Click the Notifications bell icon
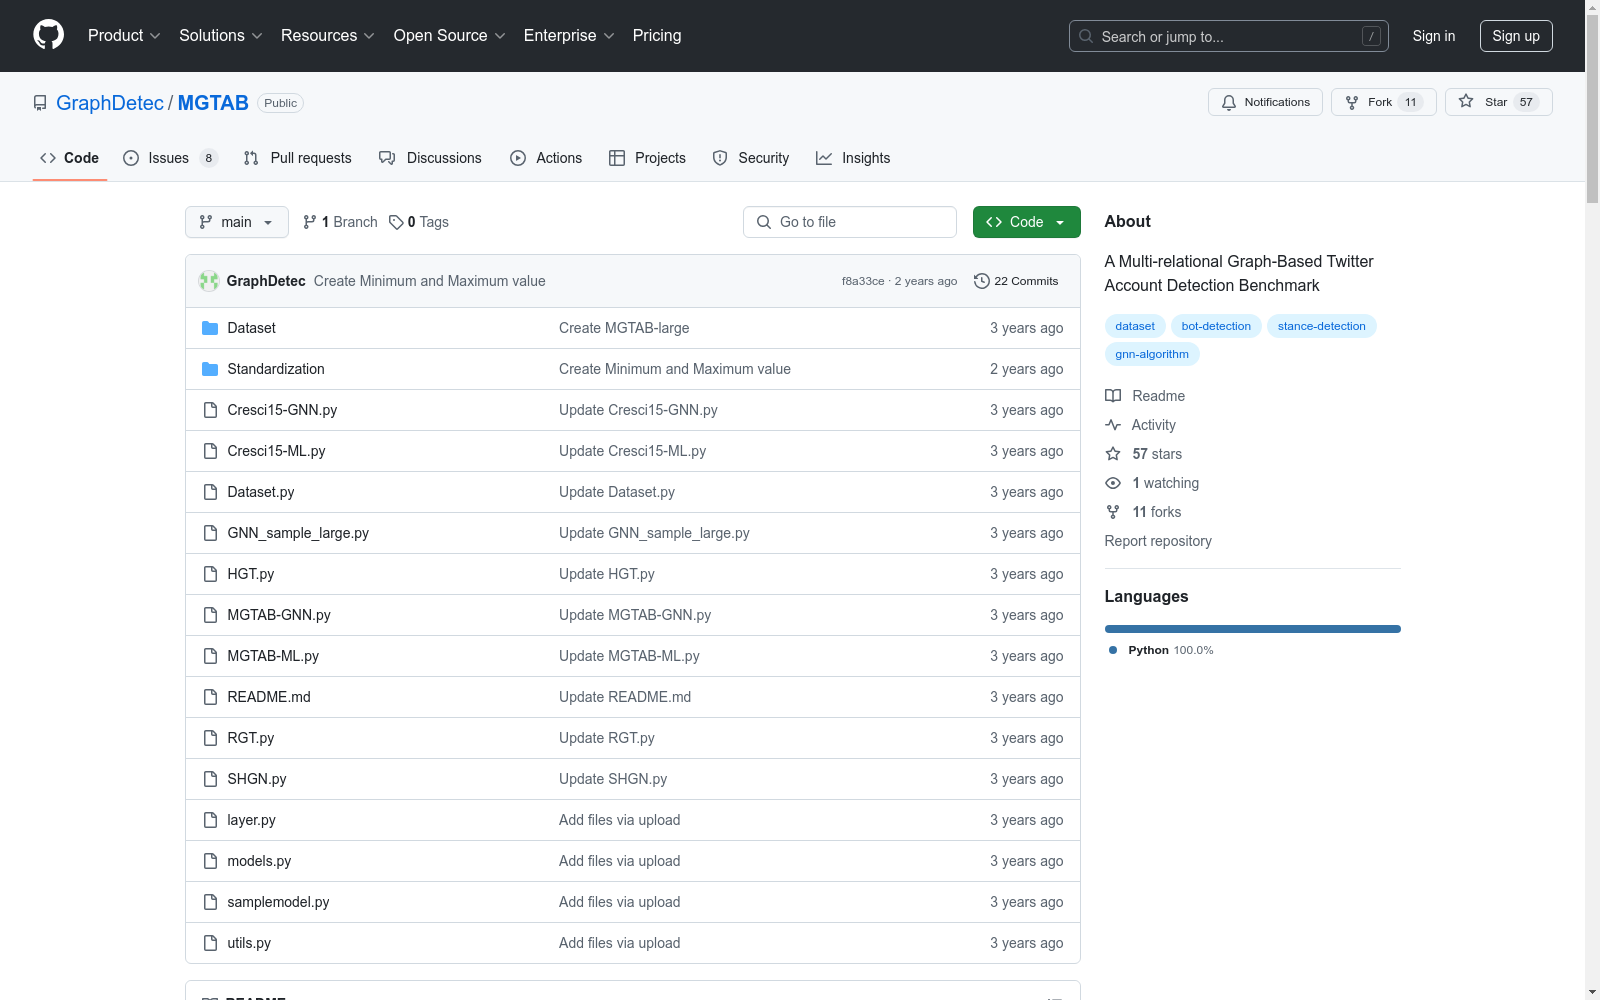This screenshot has height=1000, width=1600. point(1229,102)
